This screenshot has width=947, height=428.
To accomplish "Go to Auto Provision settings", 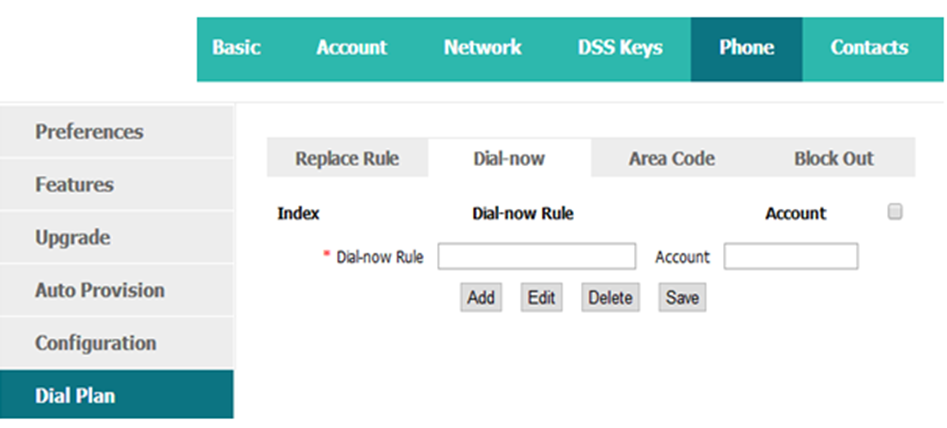I will coord(117,290).
